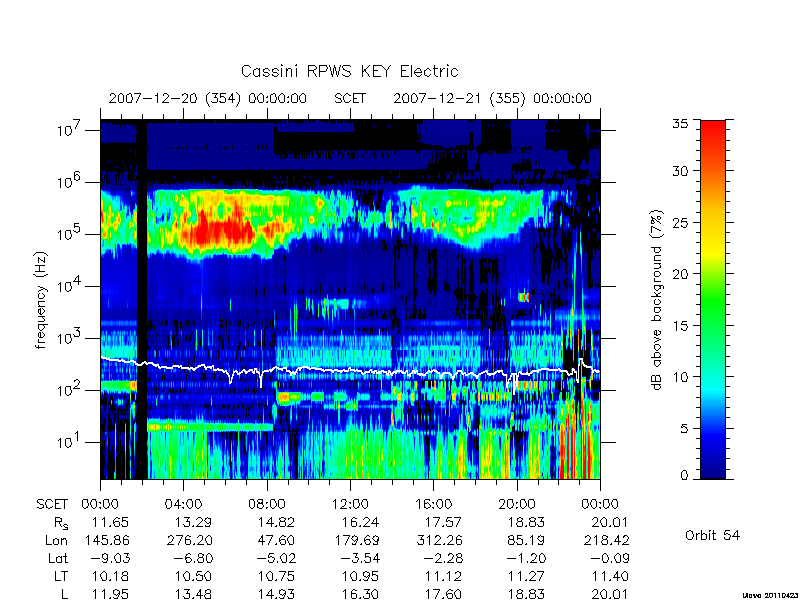Screen dimensions: 800x600
Task: Click the 10^1 frequency tick label
Action: click(x=70, y=441)
